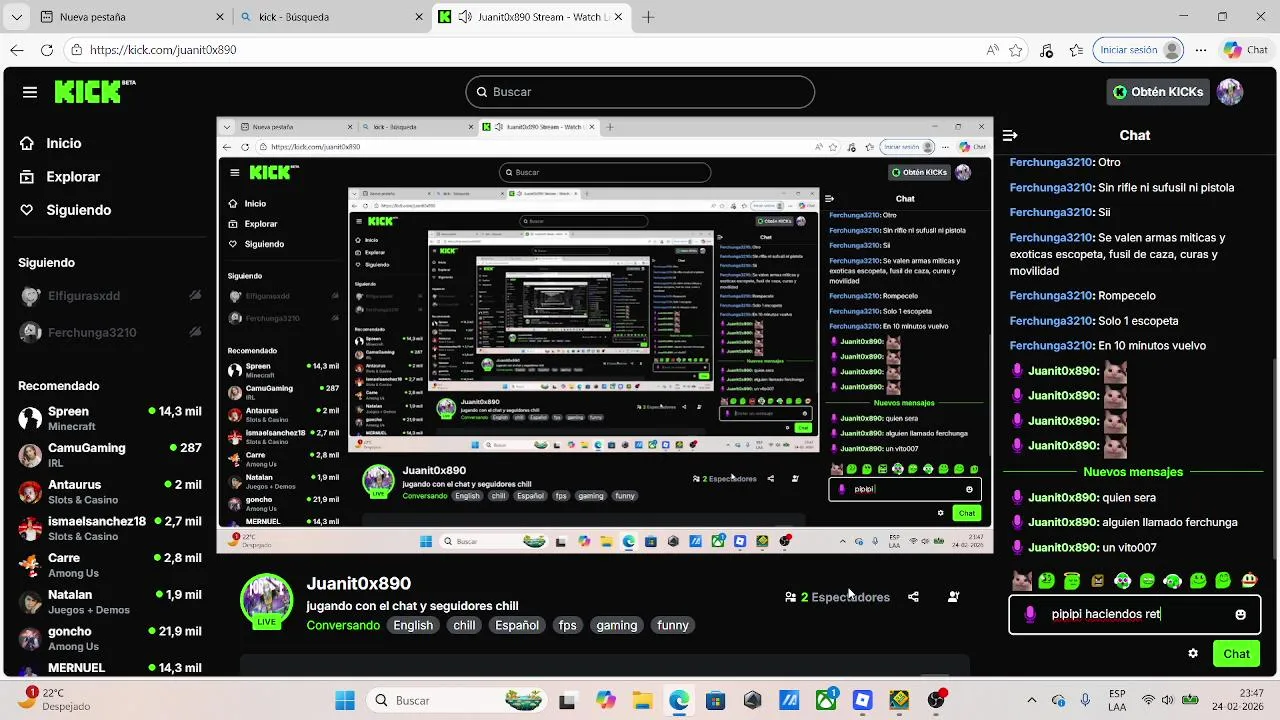
Task: Insert the cat emote in chat
Action: [x=1021, y=581]
